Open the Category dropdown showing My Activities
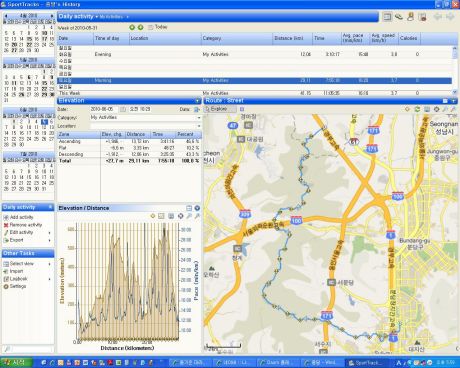 (x=146, y=117)
